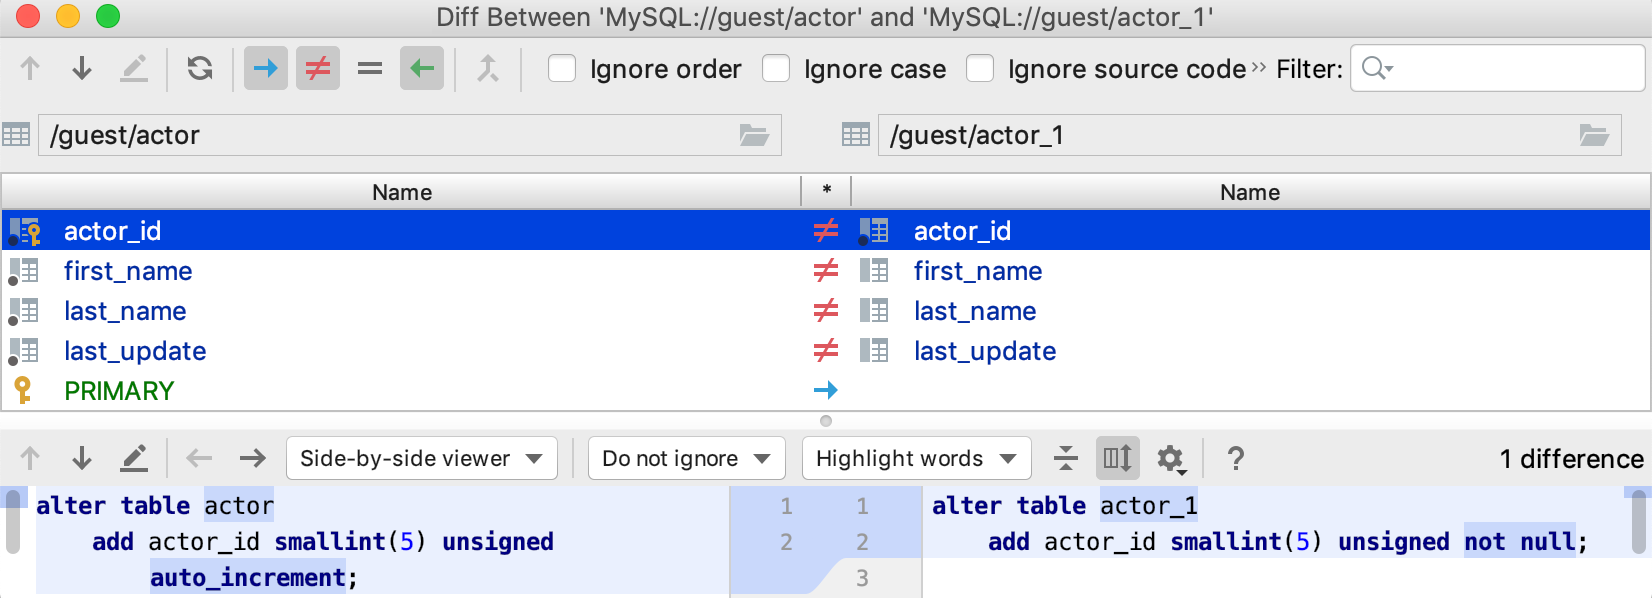Click the merge/migrate arrow icon
The width and height of the screenshot is (1652, 598).
(487, 69)
